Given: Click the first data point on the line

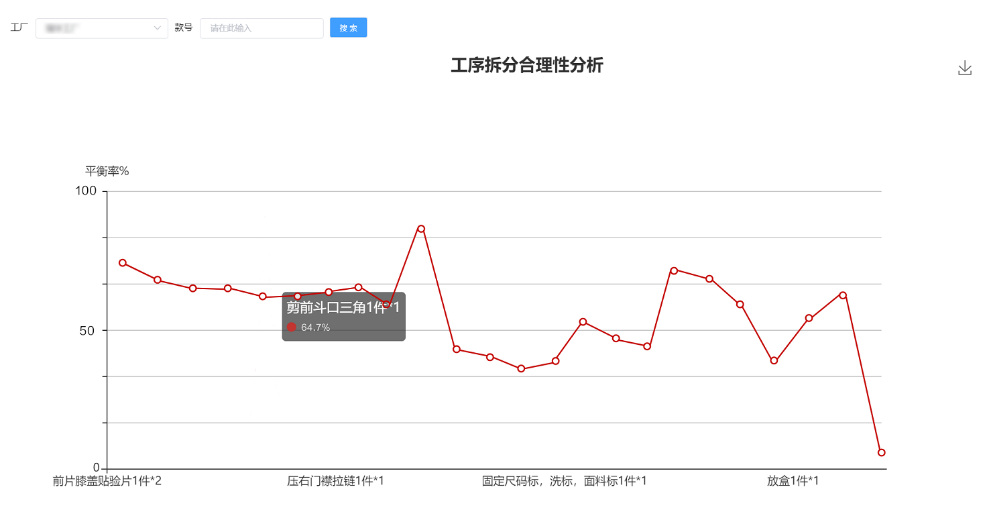Looking at the screenshot, I should click(123, 263).
